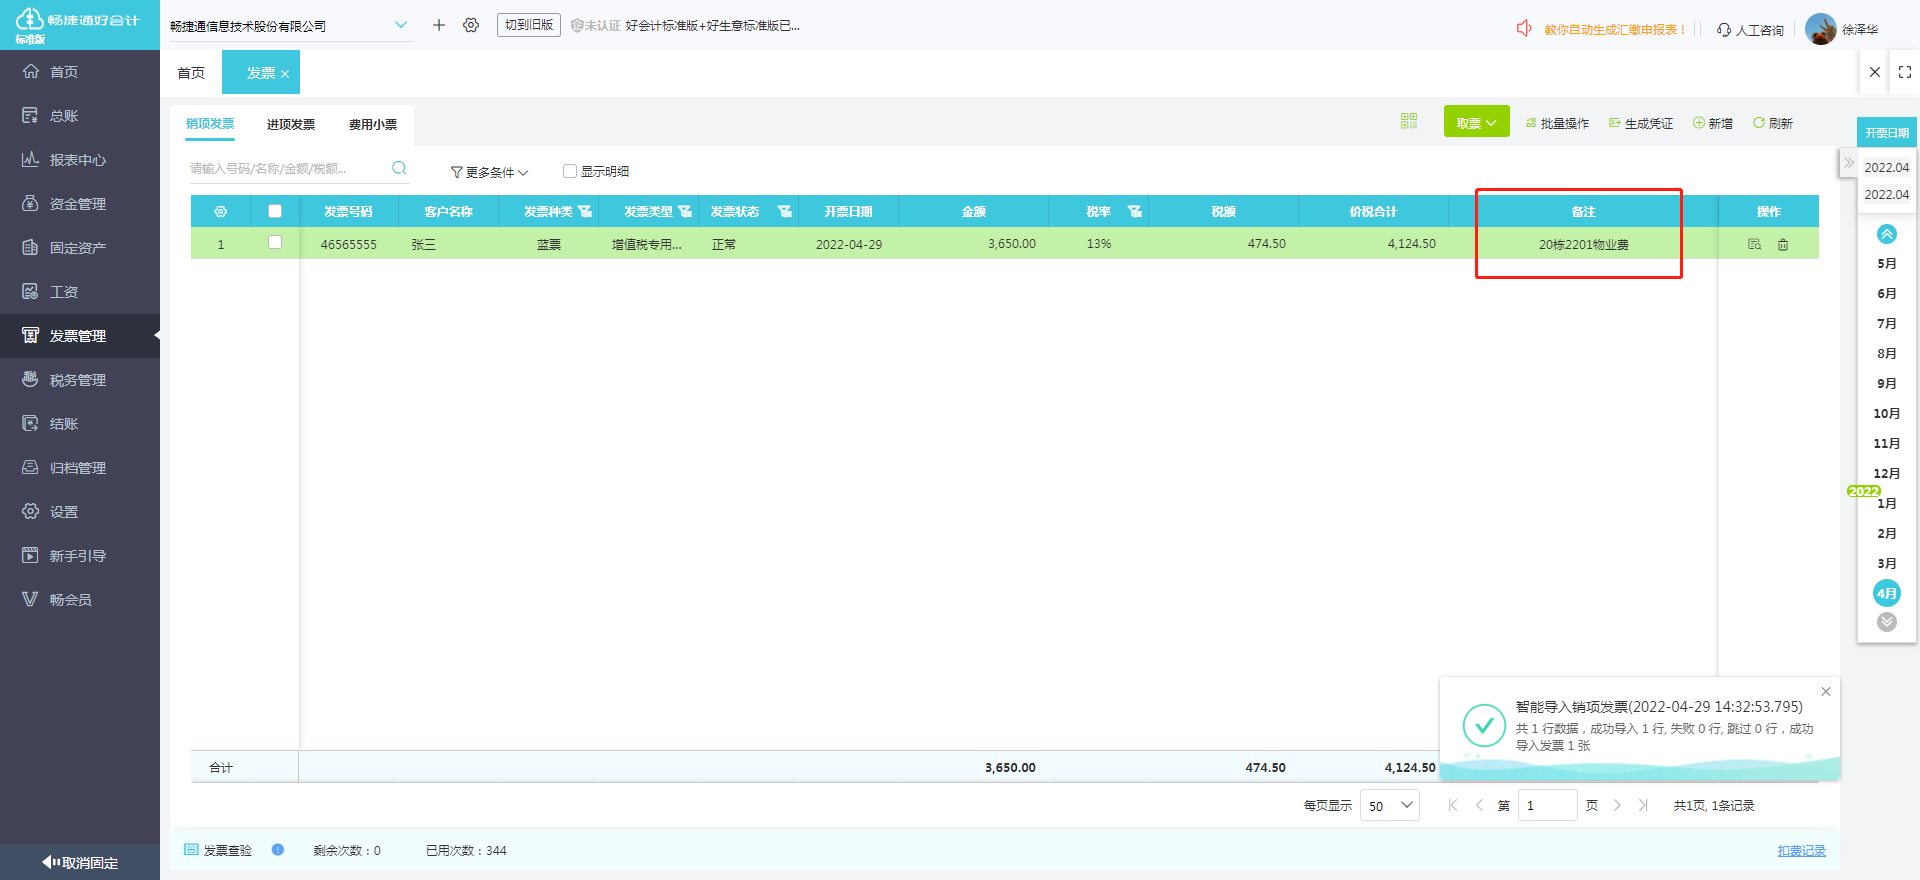
Task: Click the 生成凭证 button
Action: [1641, 123]
